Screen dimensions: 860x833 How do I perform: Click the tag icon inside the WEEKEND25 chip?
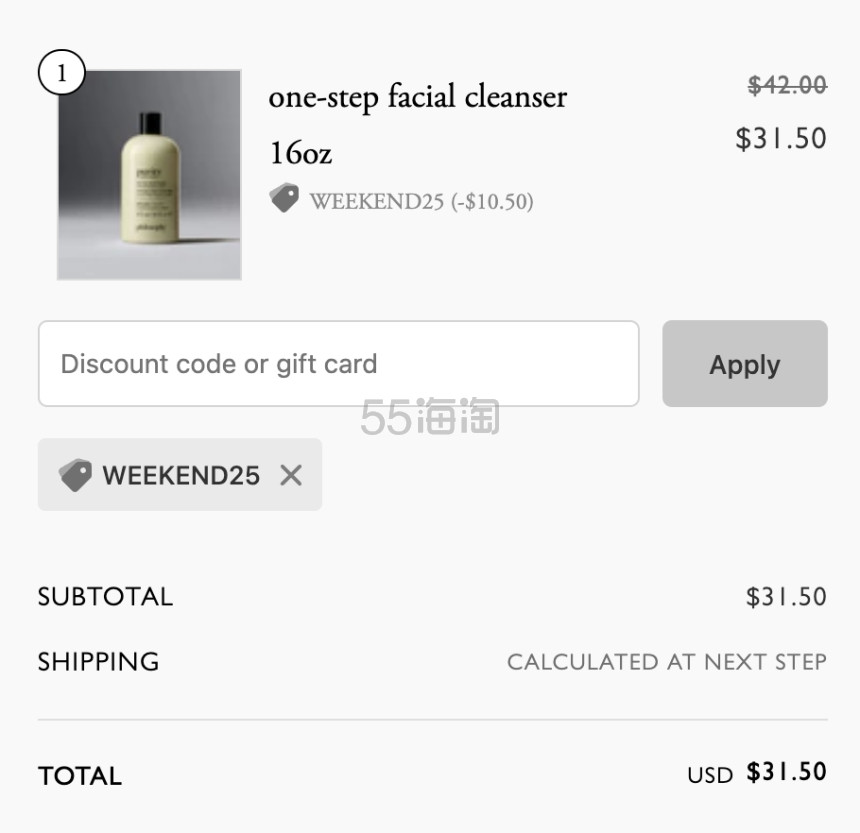75,475
